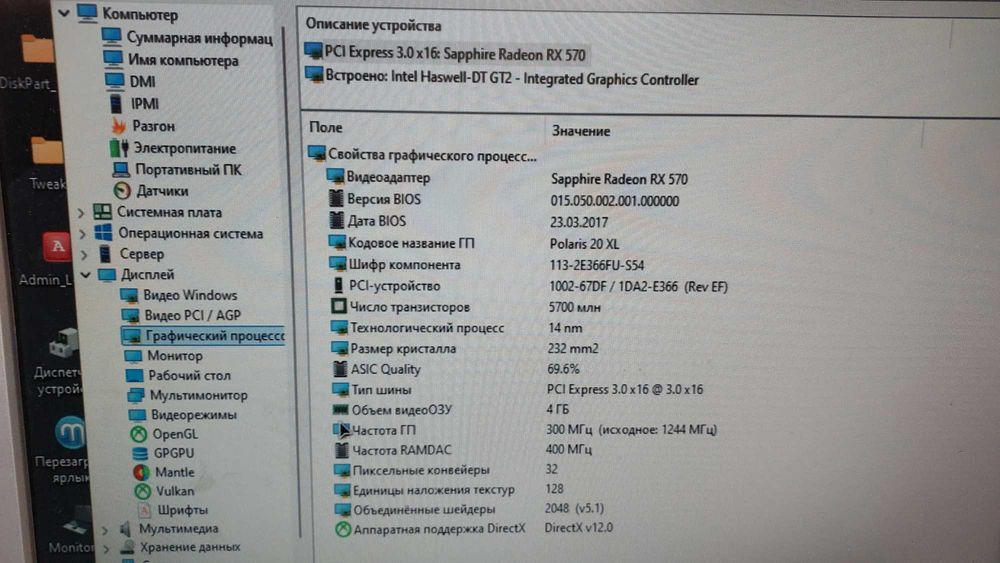This screenshot has width=1000, height=563.
Task: Expand the Операционная система node
Action: 82,233
